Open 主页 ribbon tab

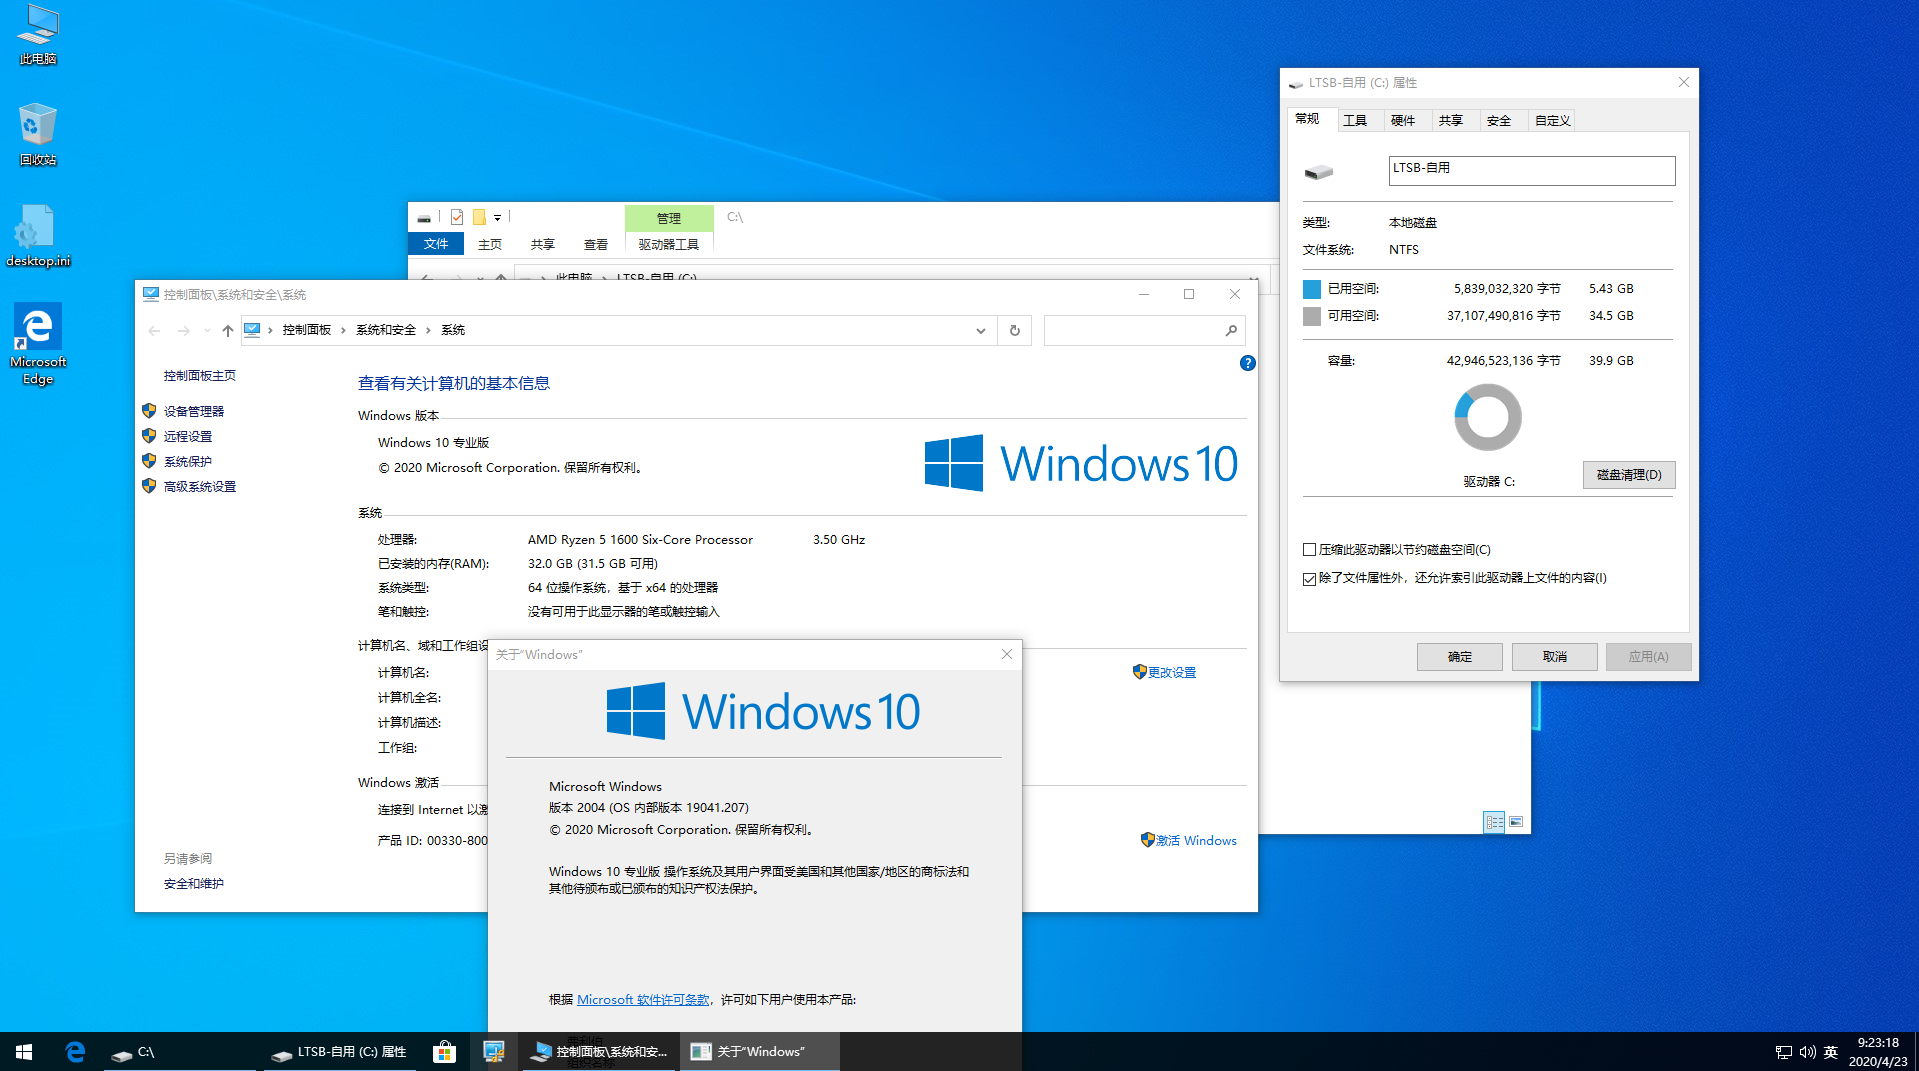[x=490, y=244]
